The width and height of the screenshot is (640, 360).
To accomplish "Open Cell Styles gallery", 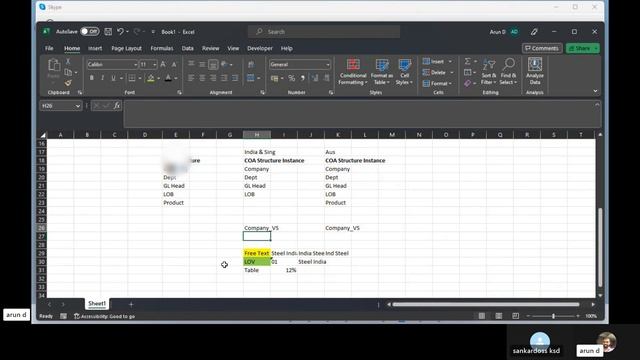I will 404,72.
